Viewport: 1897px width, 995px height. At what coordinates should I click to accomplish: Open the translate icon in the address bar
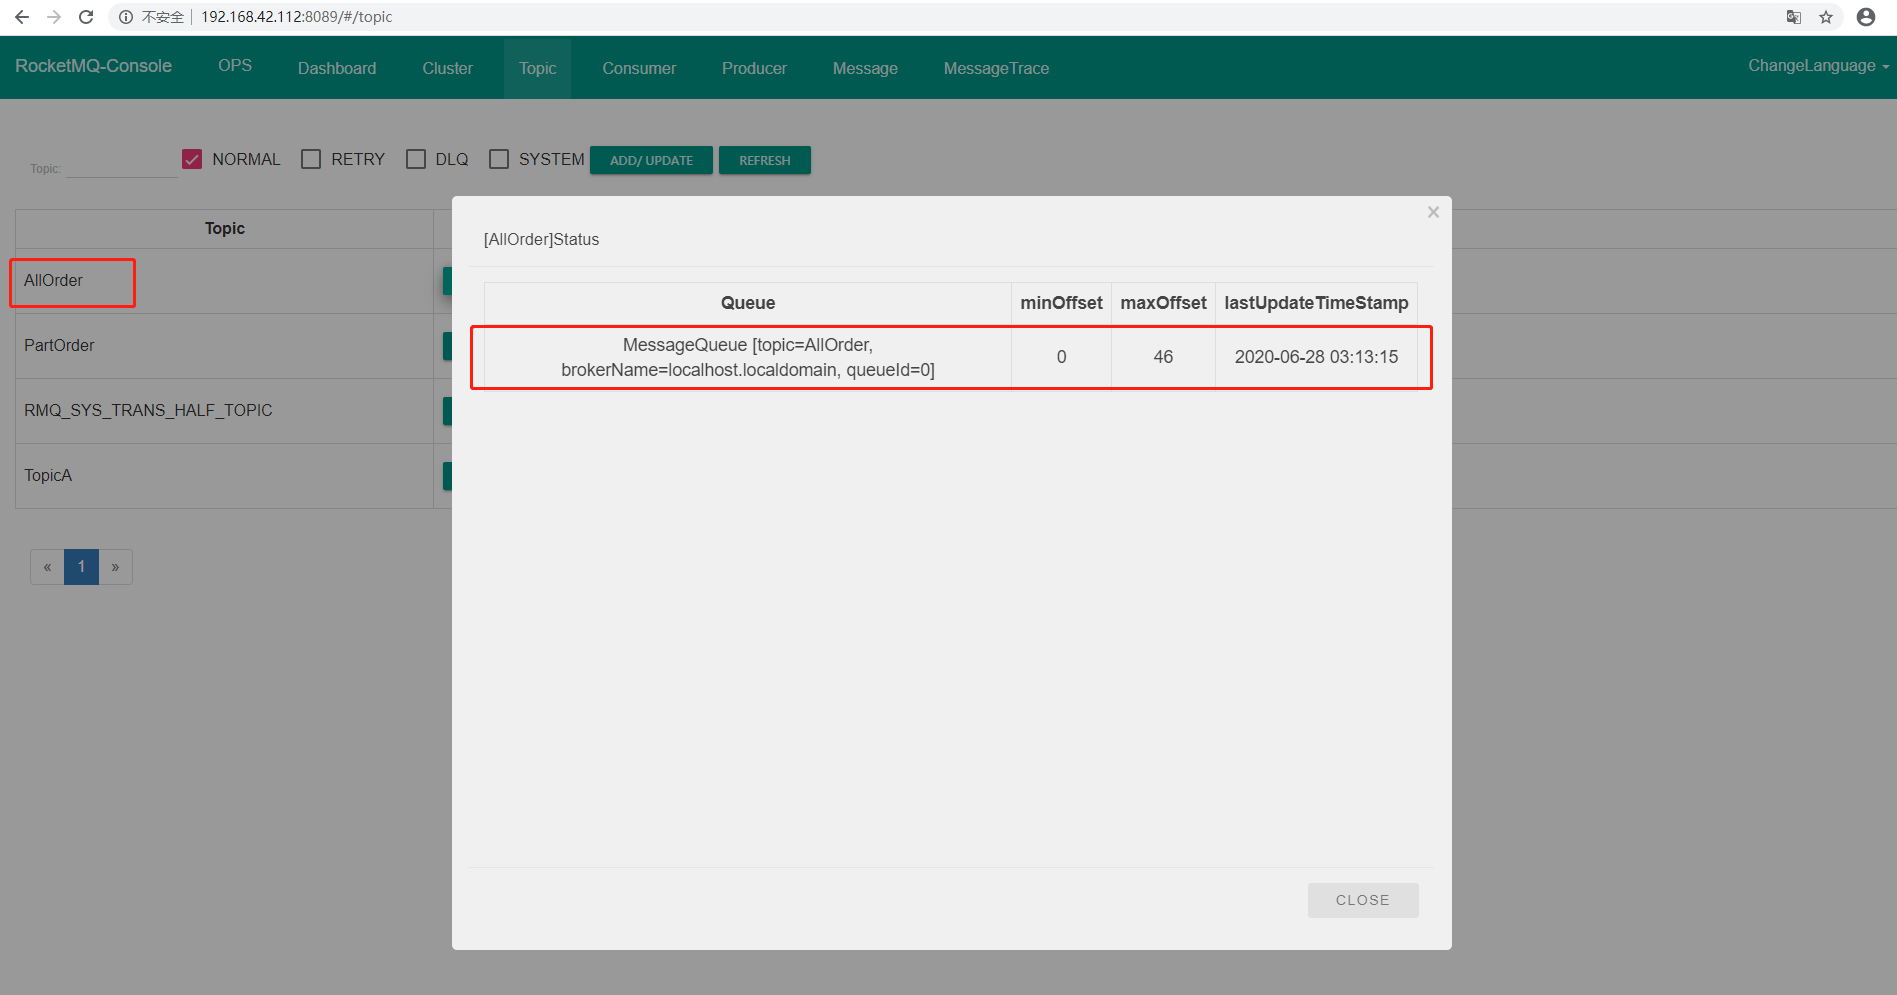tap(1793, 17)
